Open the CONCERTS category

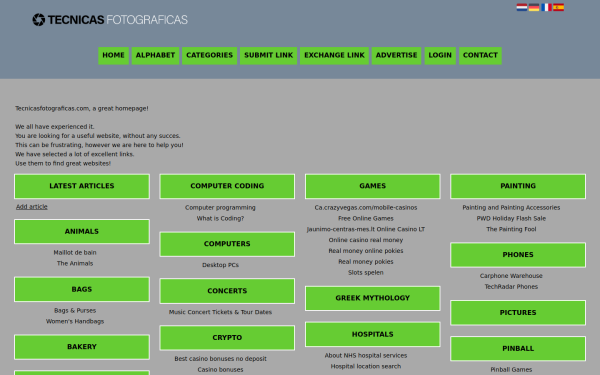[227, 291]
